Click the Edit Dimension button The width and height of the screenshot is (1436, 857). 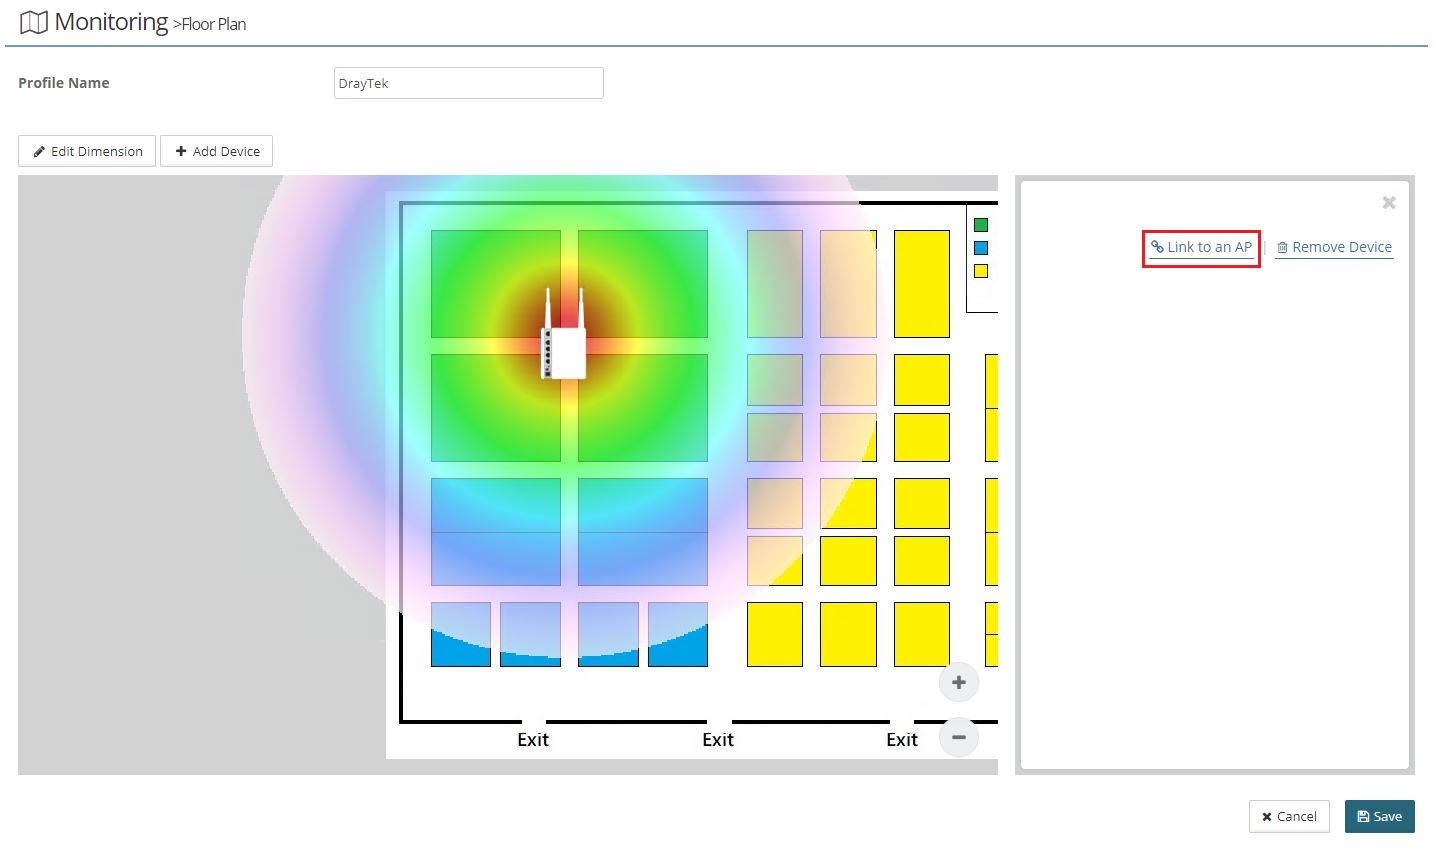(x=87, y=151)
